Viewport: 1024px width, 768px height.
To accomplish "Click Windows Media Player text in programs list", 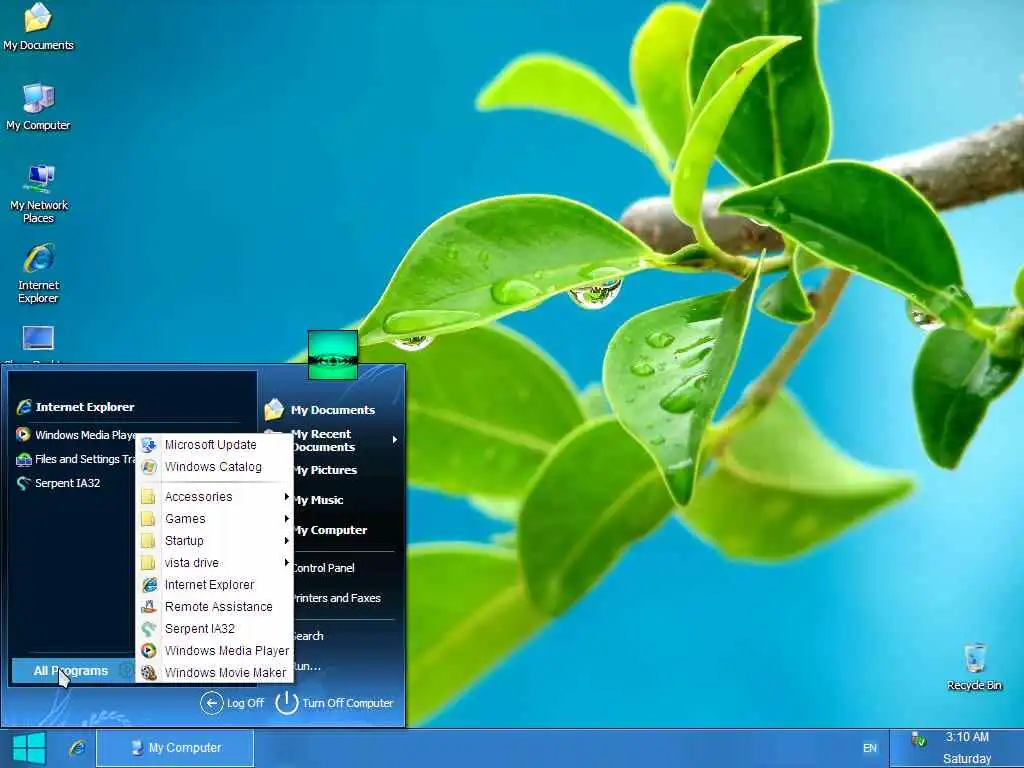I will coord(227,650).
